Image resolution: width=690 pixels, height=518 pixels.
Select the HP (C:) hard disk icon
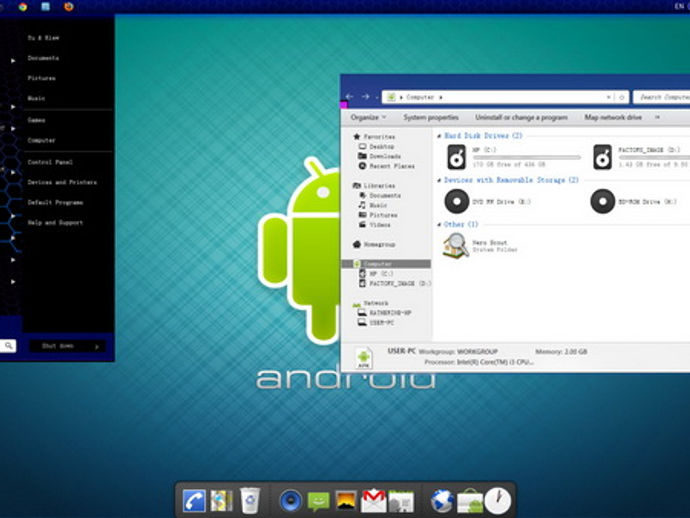coord(456,157)
